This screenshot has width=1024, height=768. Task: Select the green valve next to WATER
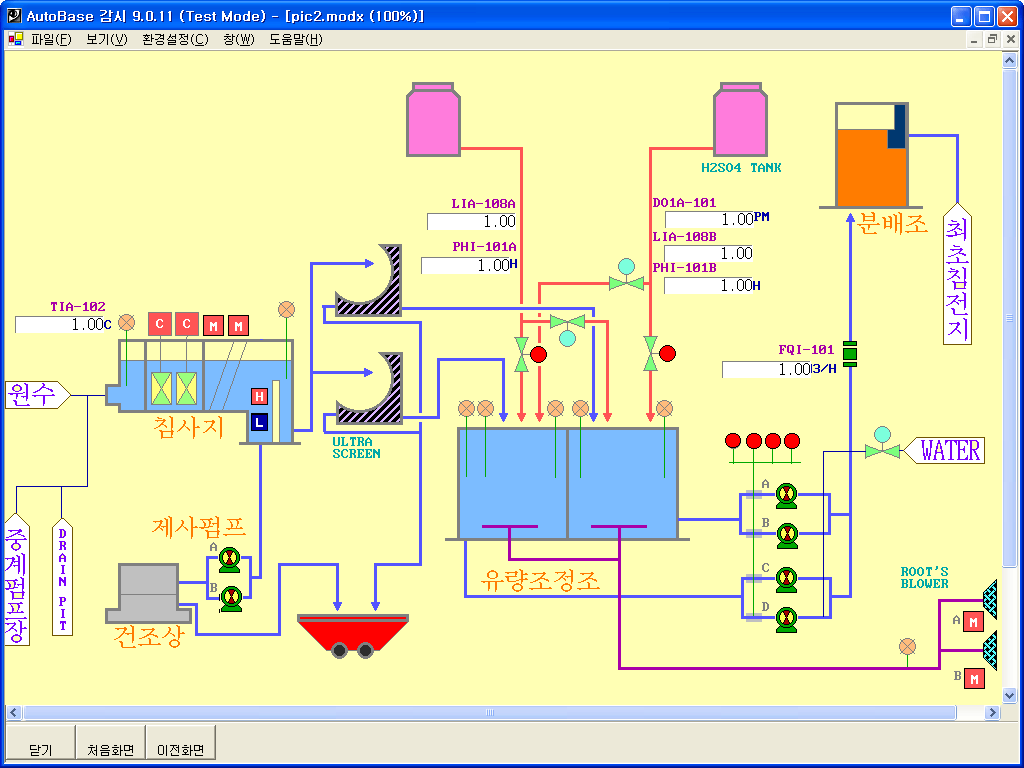pyautogui.click(x=882, y=450)
